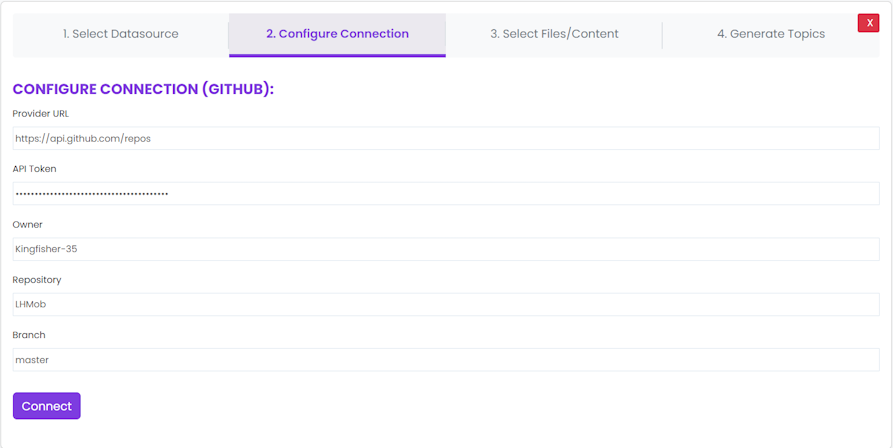Switch to the Generate Topics tab
Viewport: 893px width, 448px height.
tap(770, 34)
